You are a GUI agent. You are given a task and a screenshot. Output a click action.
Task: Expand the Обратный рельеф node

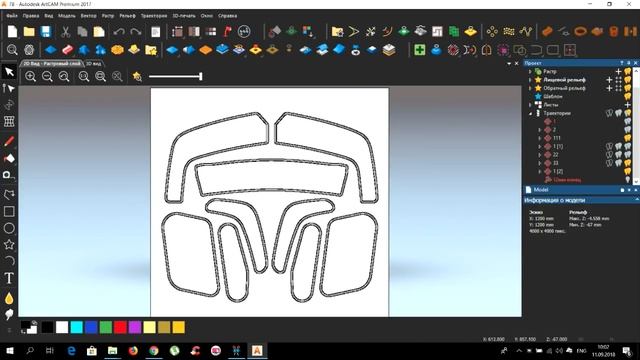pyautogui.click(x=531, y=88)
